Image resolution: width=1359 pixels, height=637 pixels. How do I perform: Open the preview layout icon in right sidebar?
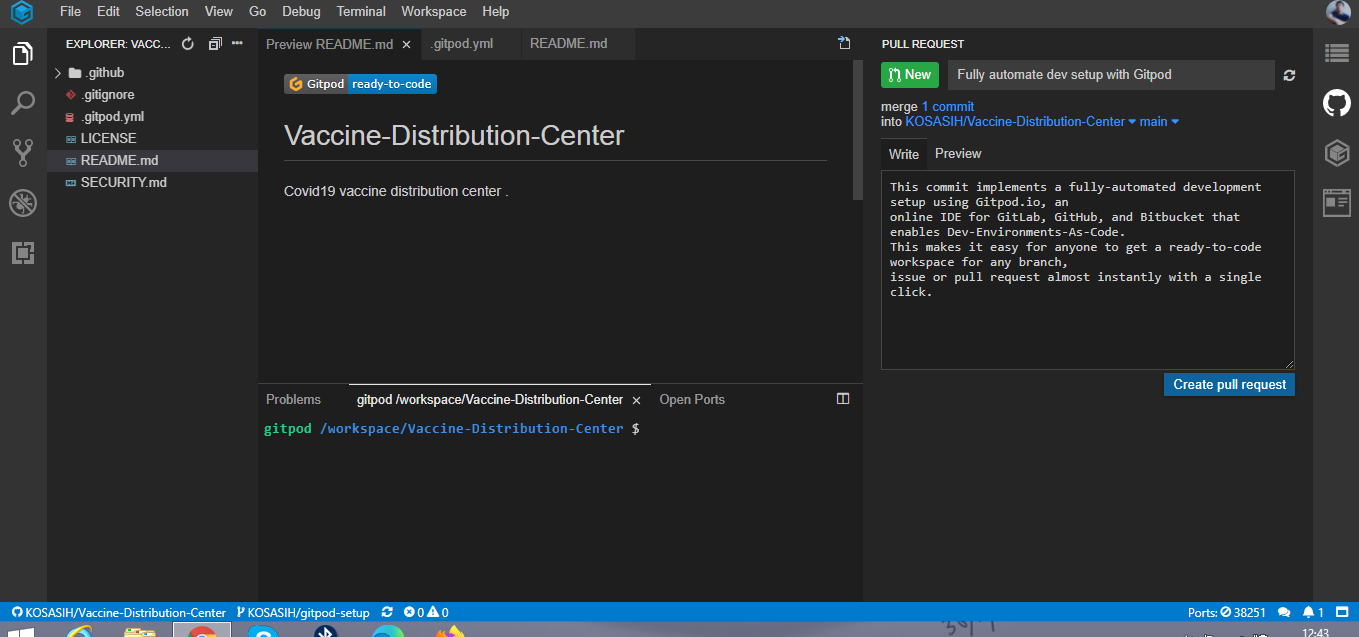coord(1337,203)
